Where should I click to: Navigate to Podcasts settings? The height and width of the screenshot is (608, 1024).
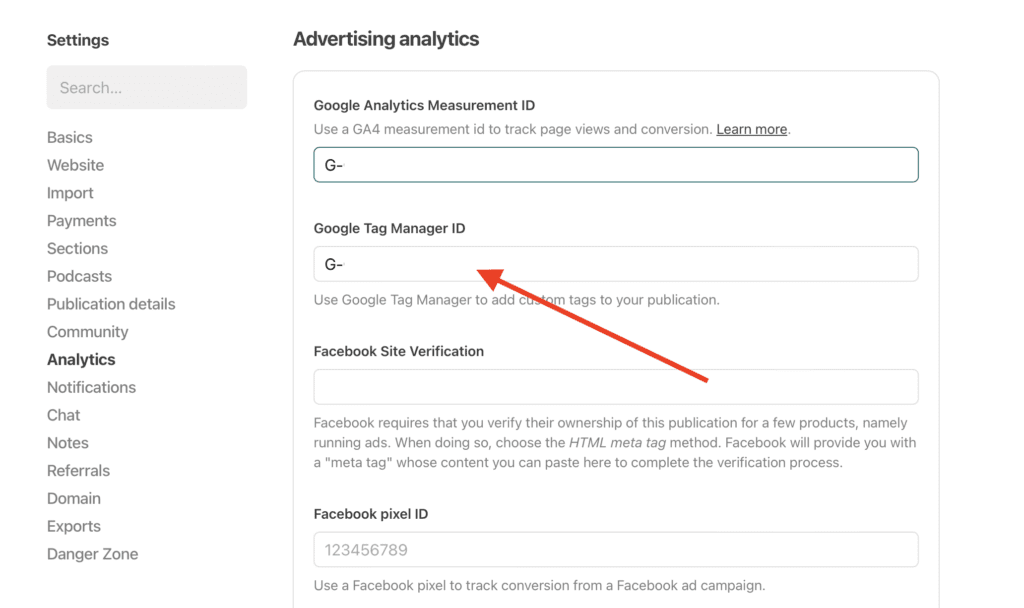pos(79,276)
